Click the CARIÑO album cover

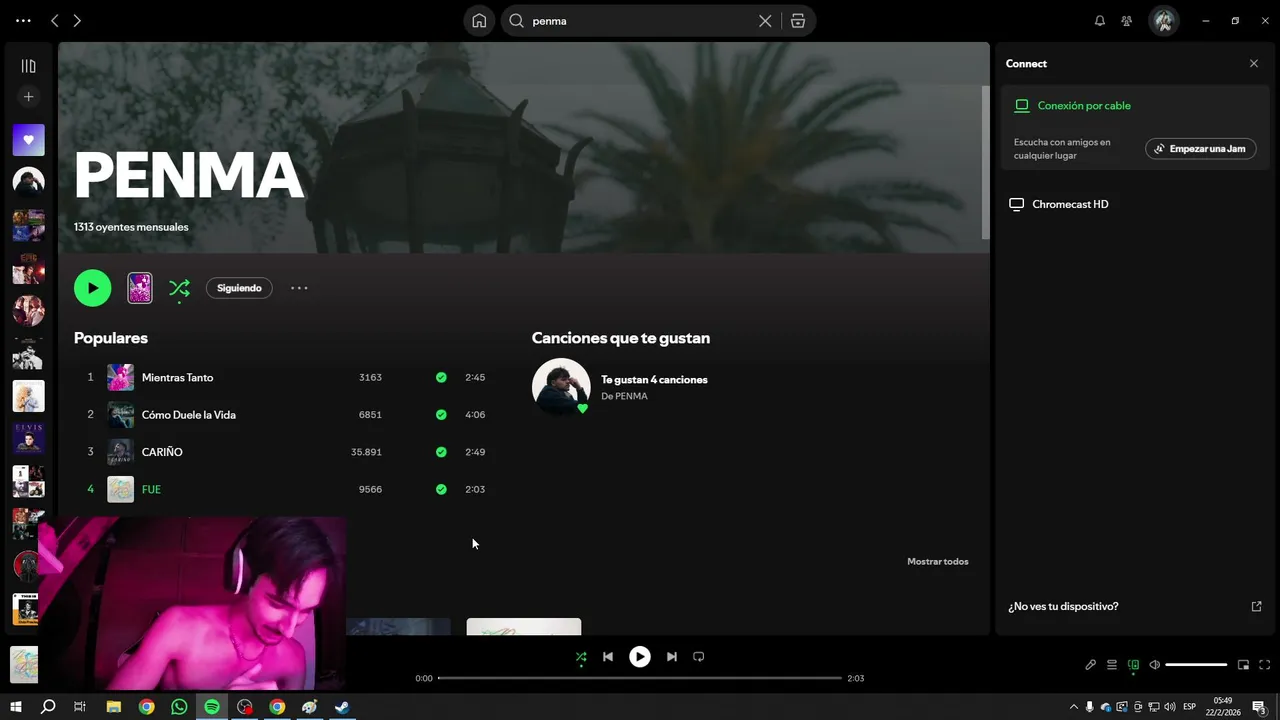coord(120,452)
